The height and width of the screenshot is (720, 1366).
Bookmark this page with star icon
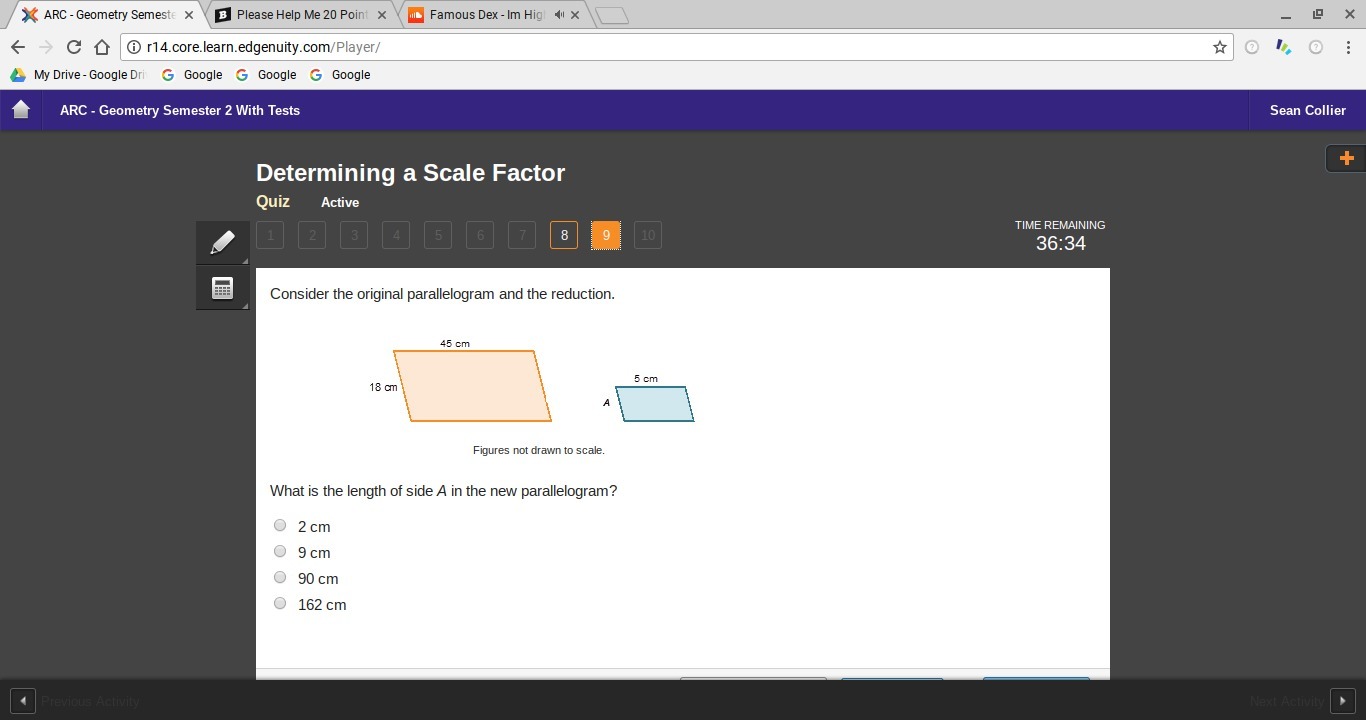[x=1220, y=47]
